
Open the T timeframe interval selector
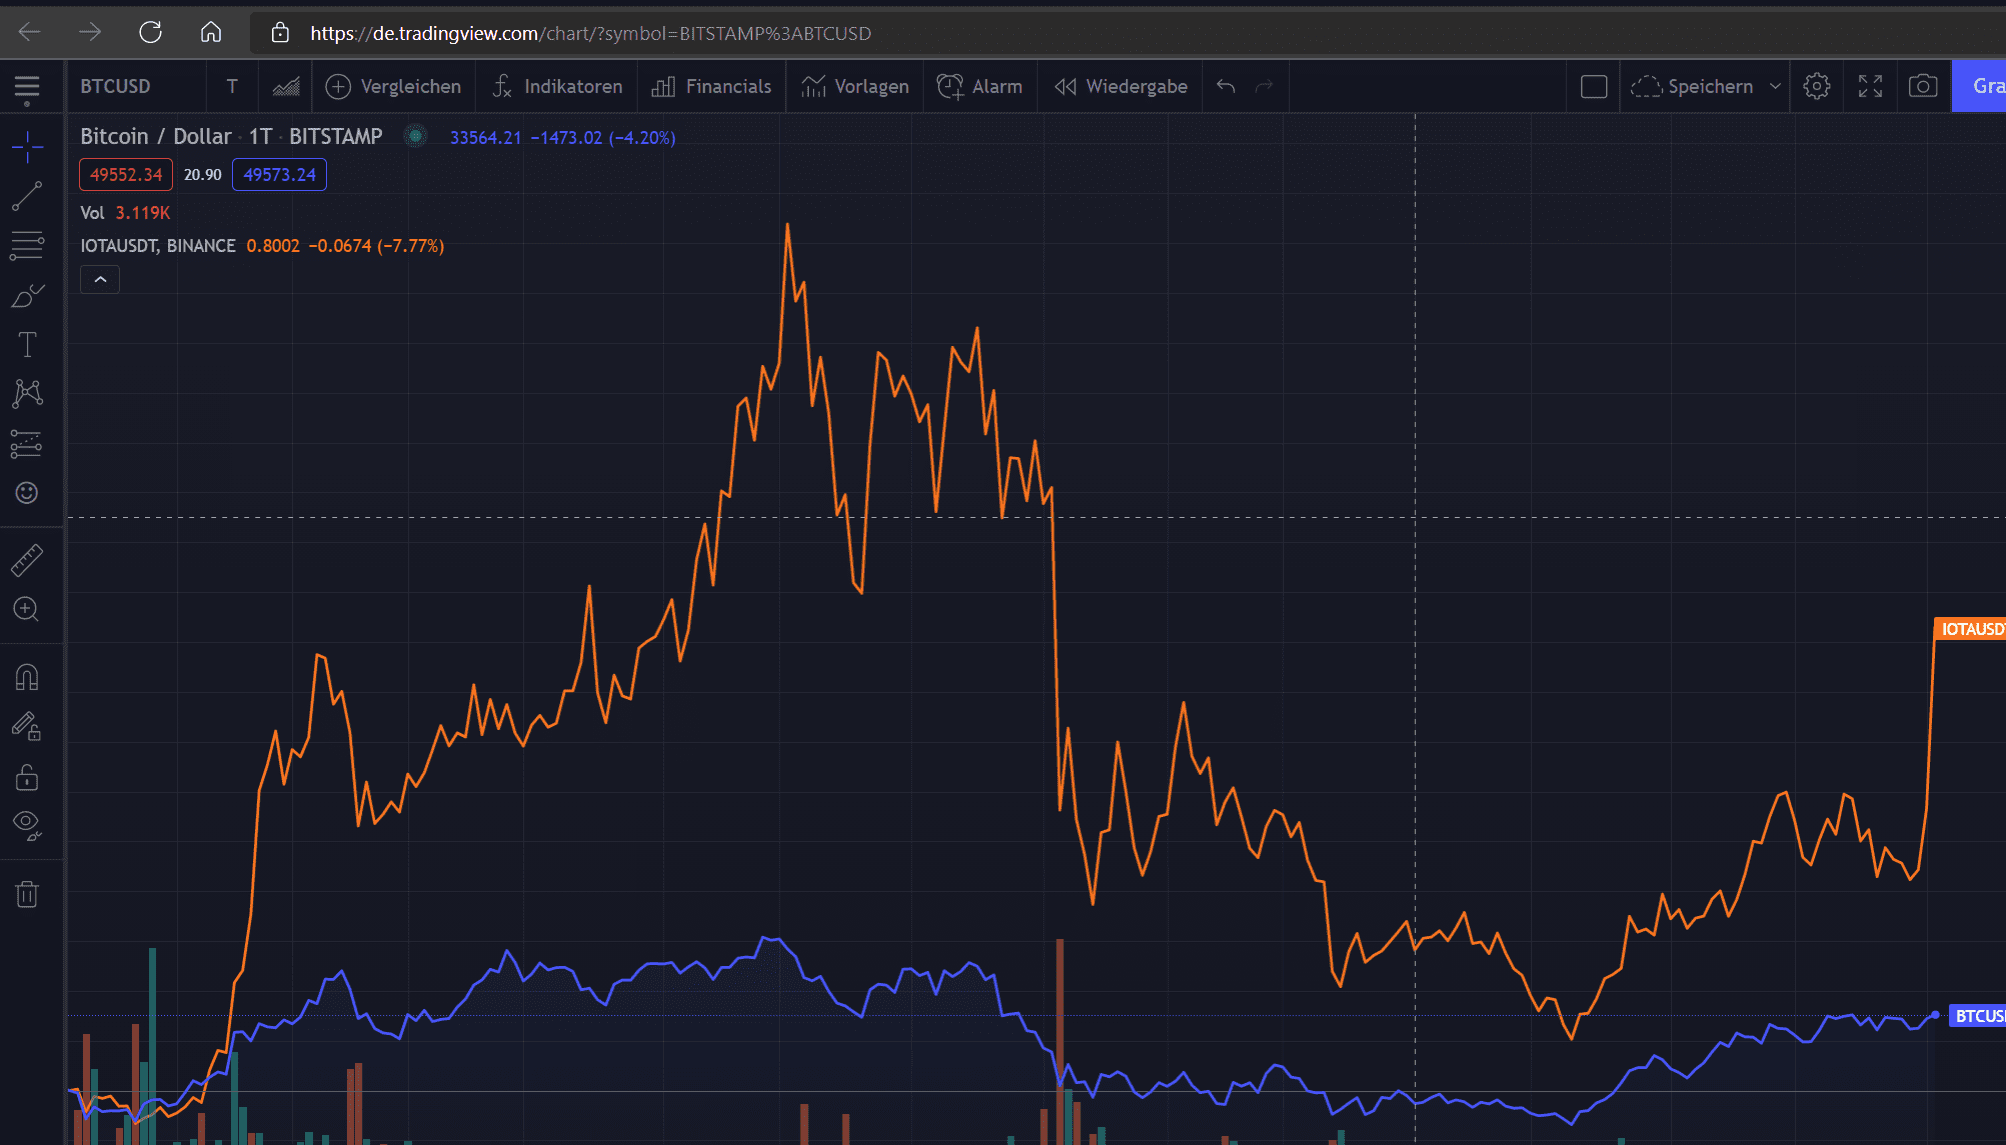(232, 86)
